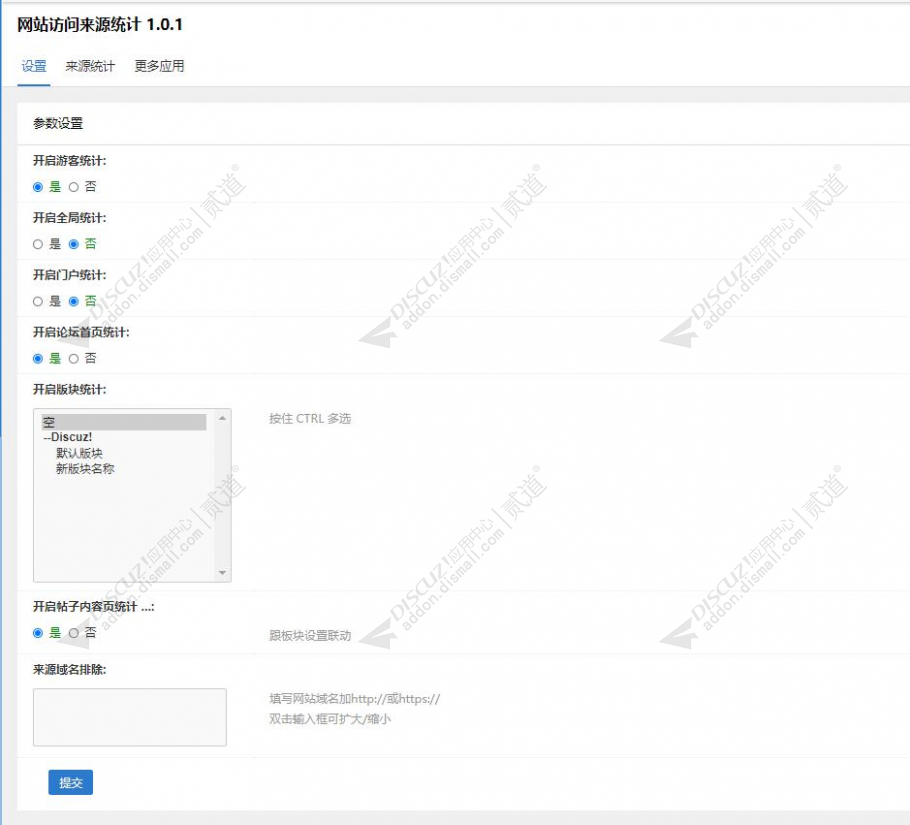Screen dimensions: 910x825
Task: Switch to the 设置 tab
Action: coord(34,66)
